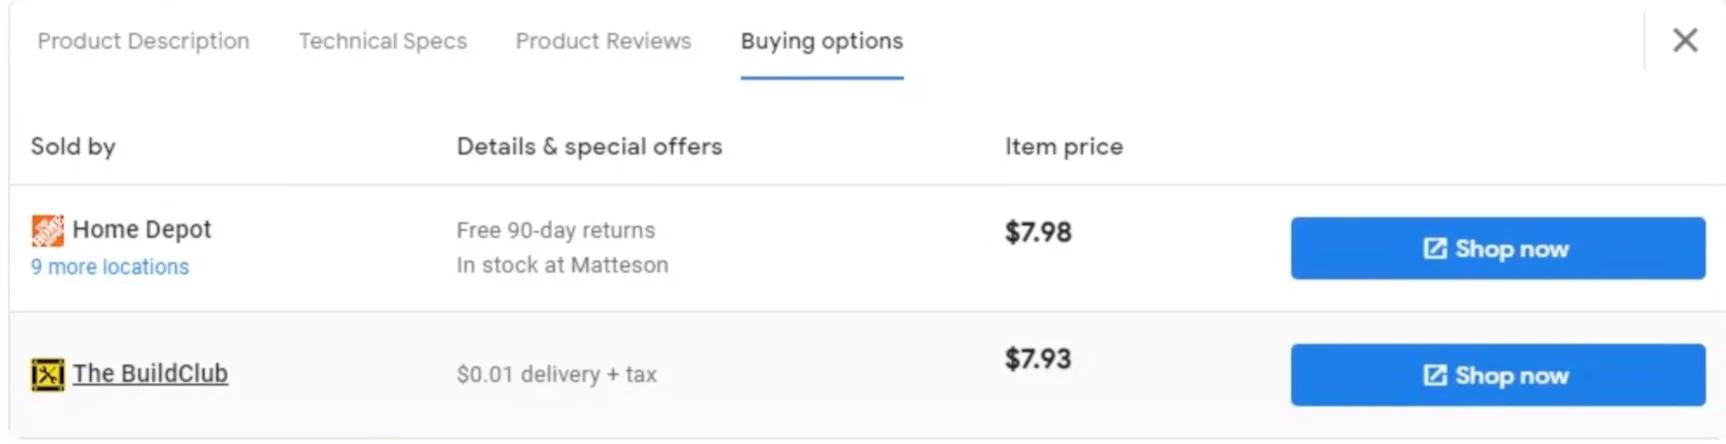Click the $7.98 item price
The width and height of the screenshot is (1726, 444).
[x=1038, y=232]
